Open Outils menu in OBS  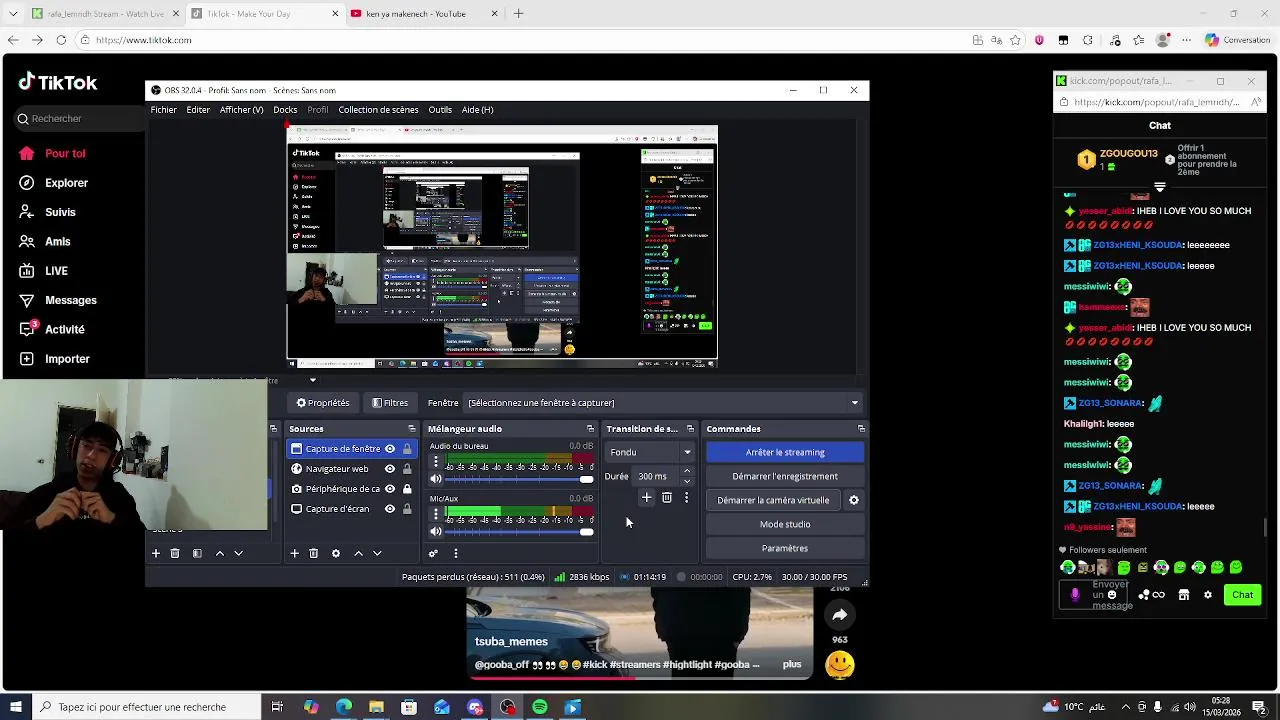pyautogui.click(x=440, y=110)
